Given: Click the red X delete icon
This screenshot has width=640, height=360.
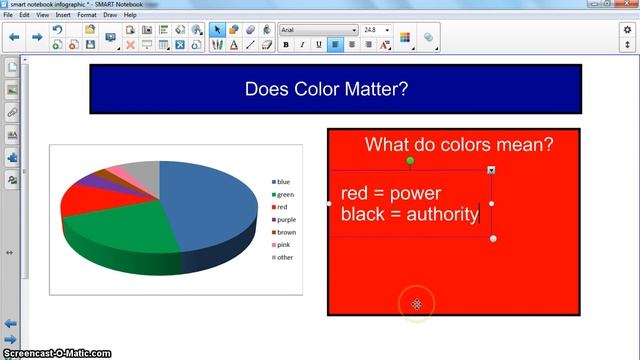Looking at the screenshot, I should pyautogui.click(x=131, y=44).
